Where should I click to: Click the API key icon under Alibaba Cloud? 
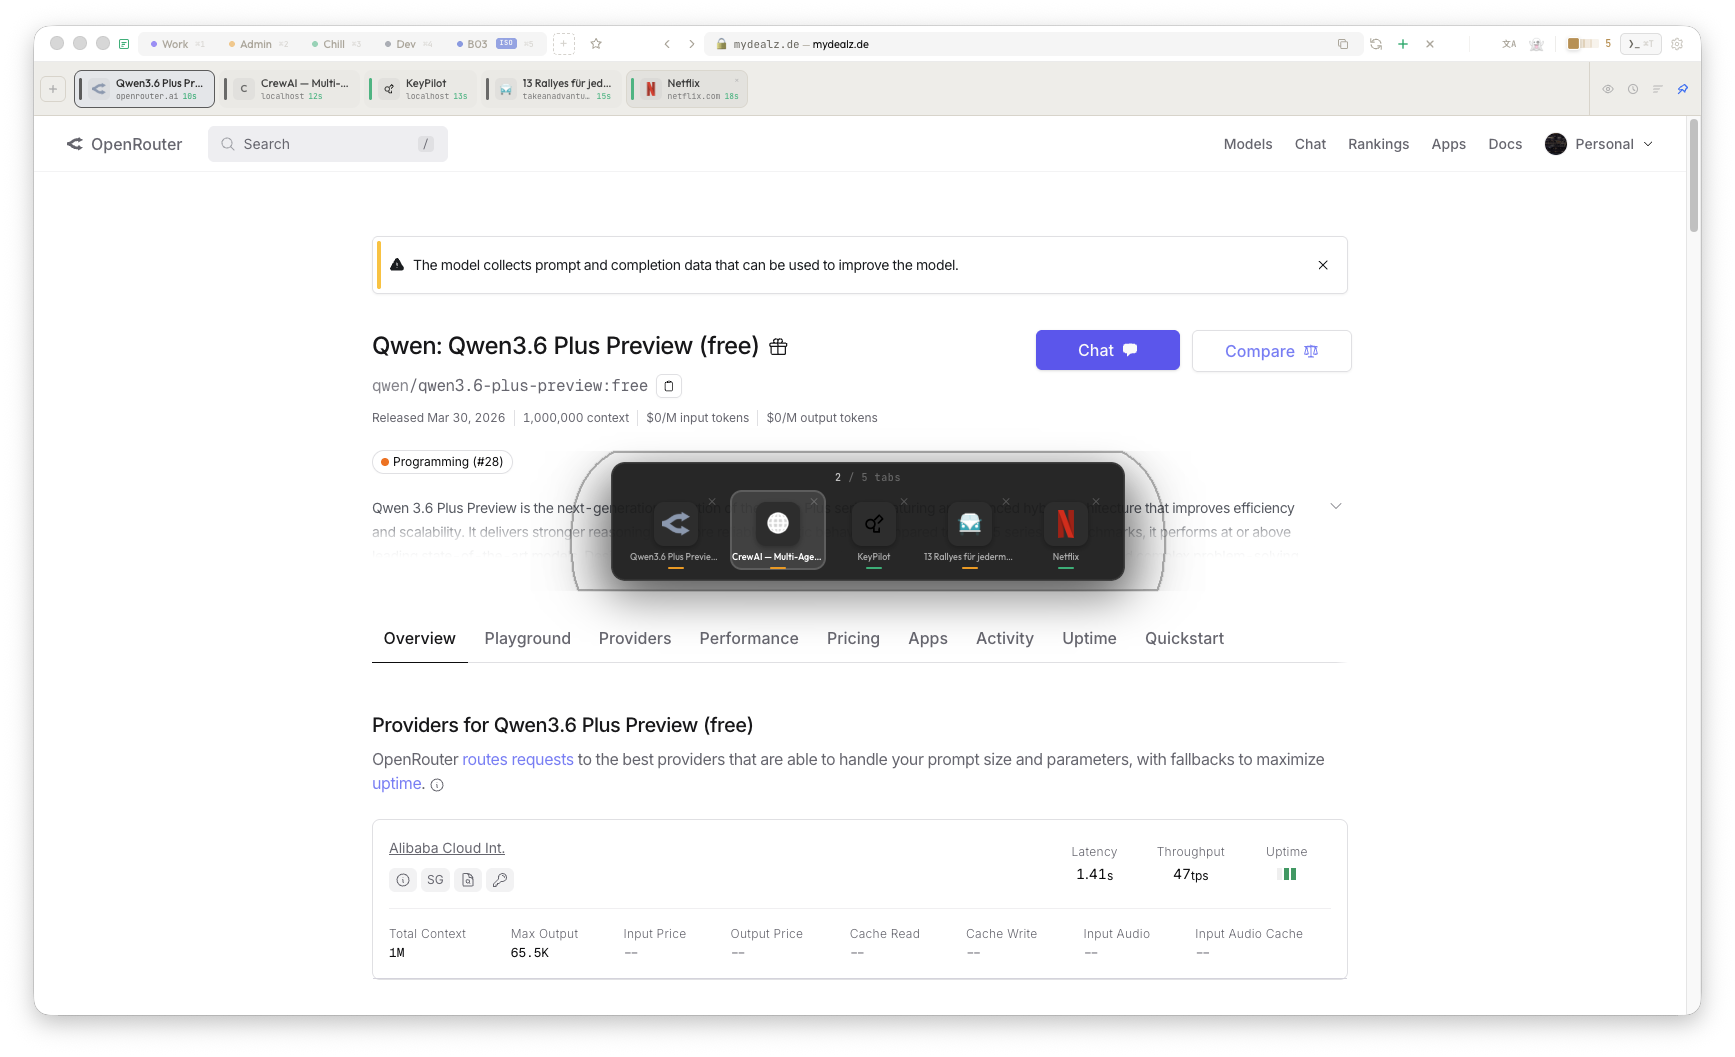500,880
